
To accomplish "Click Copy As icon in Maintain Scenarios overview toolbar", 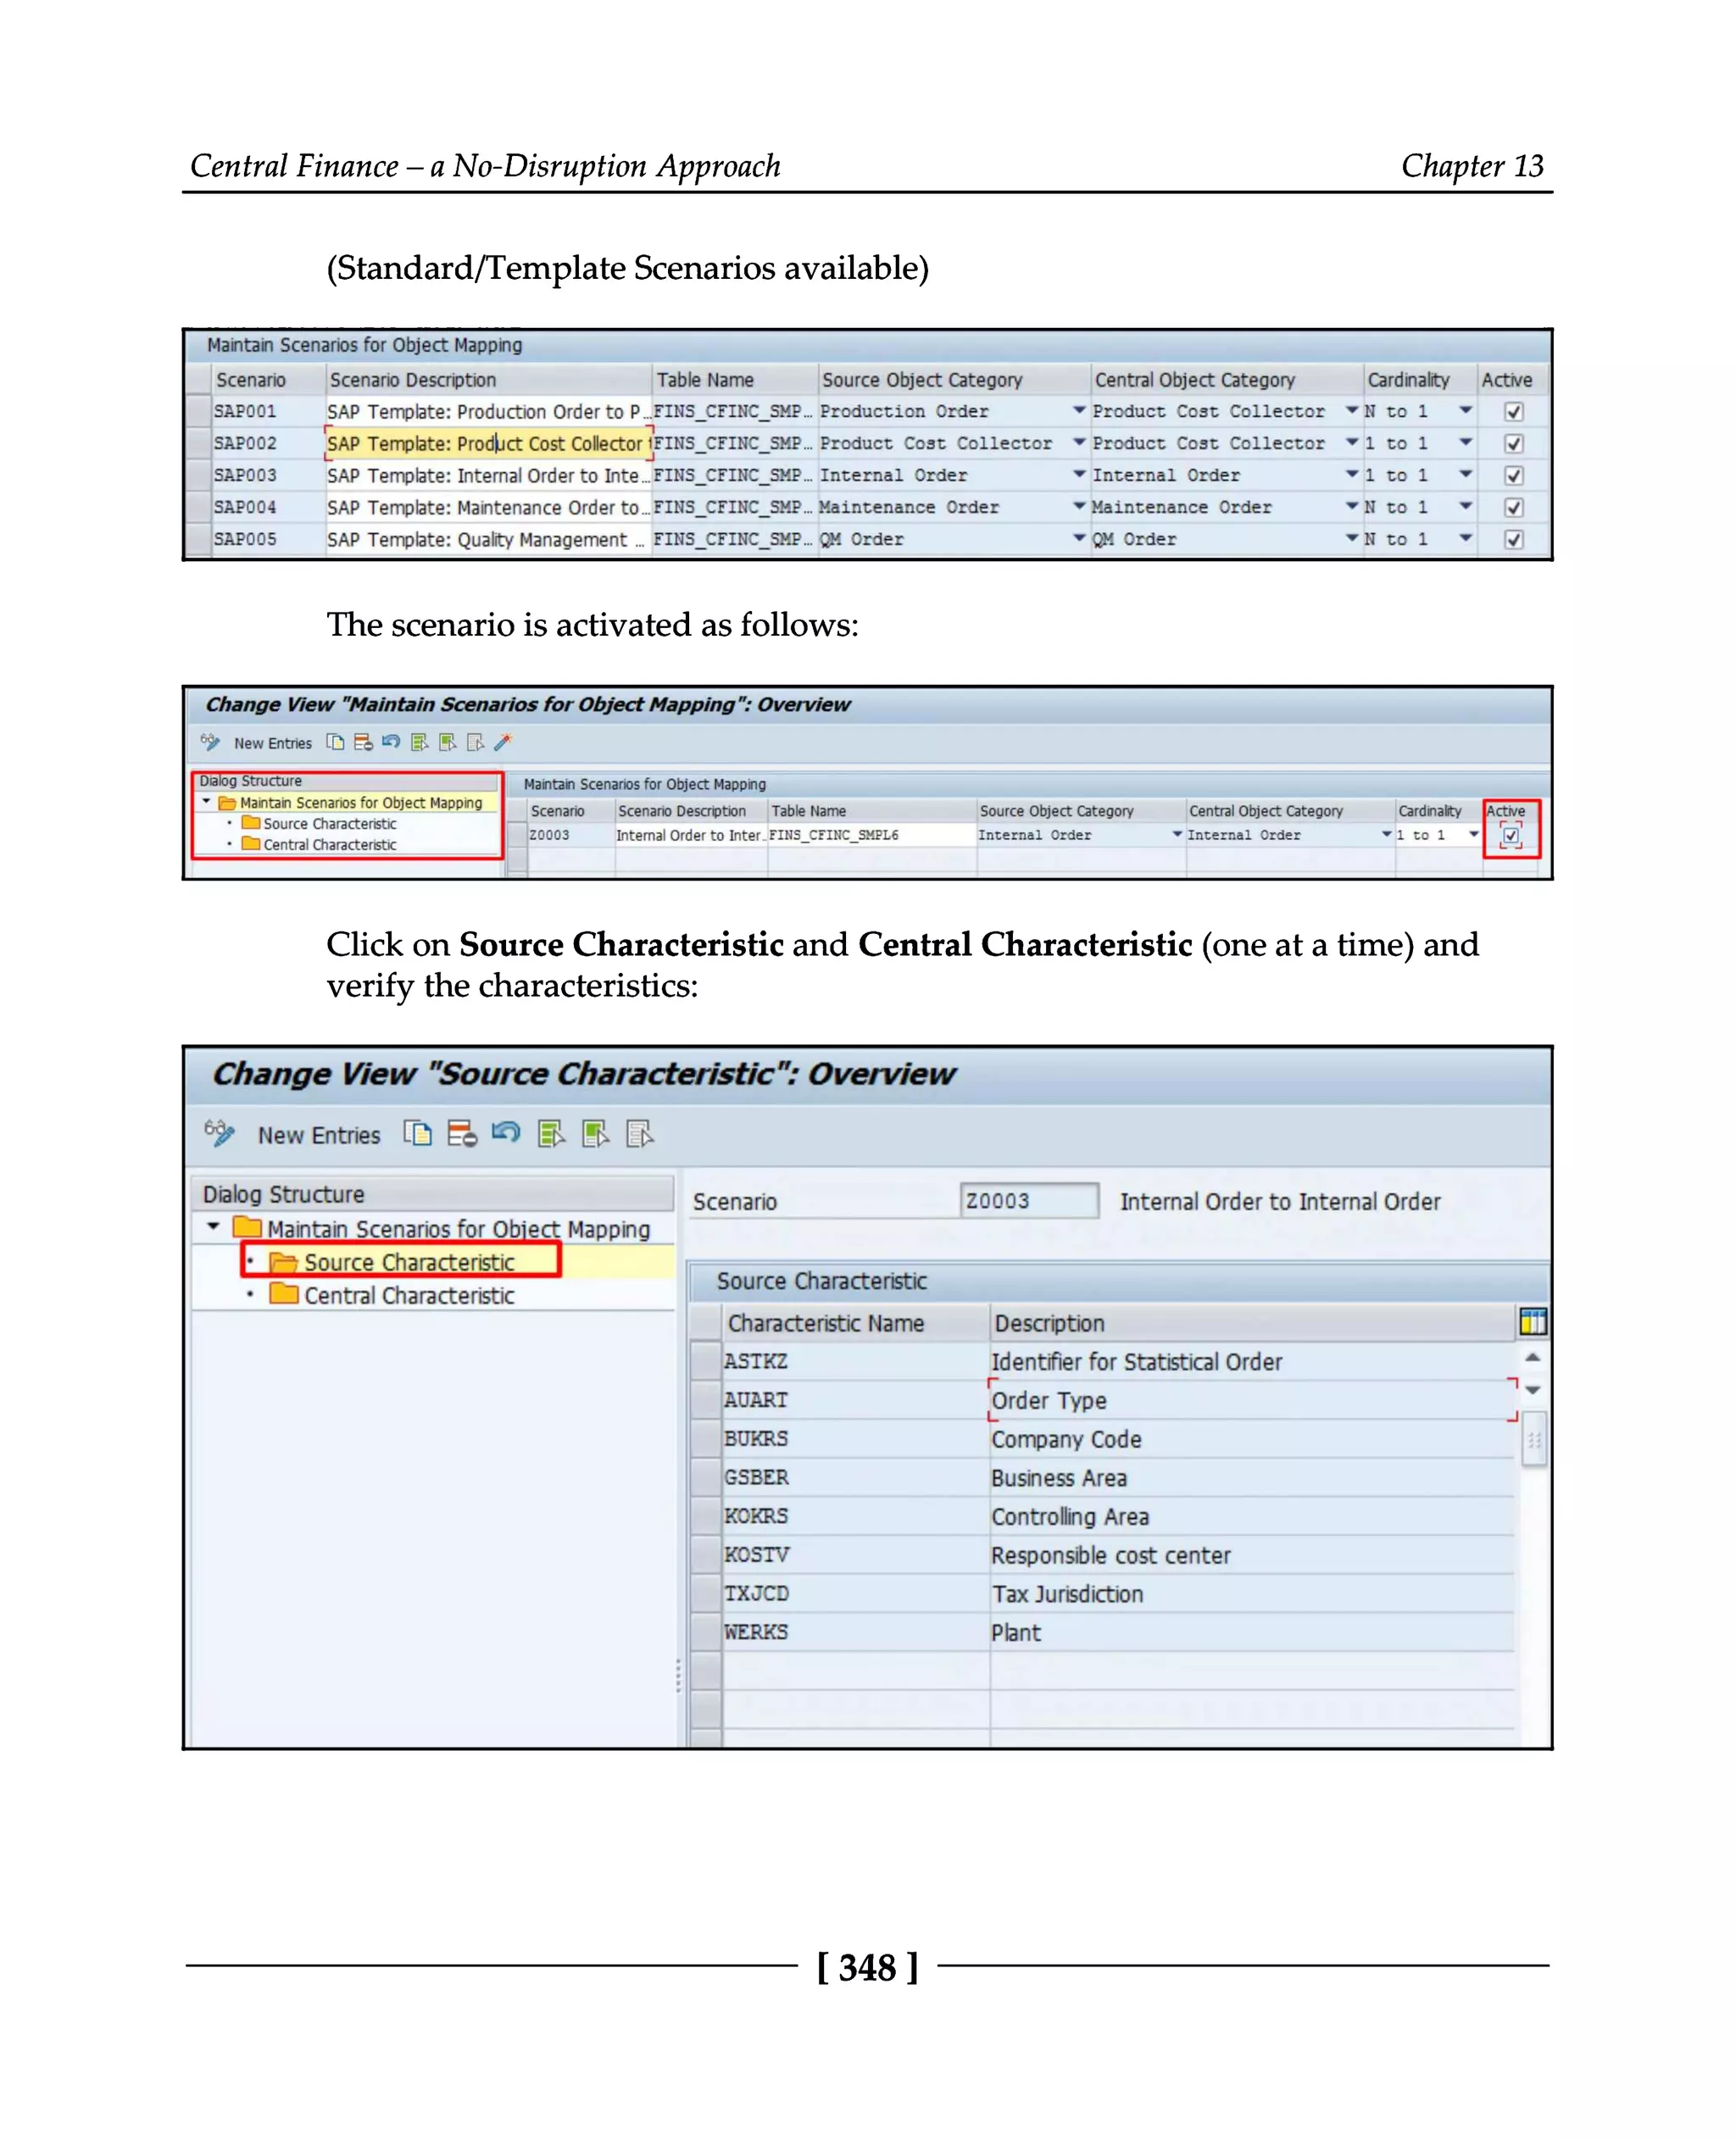I will tap(336, 742).
